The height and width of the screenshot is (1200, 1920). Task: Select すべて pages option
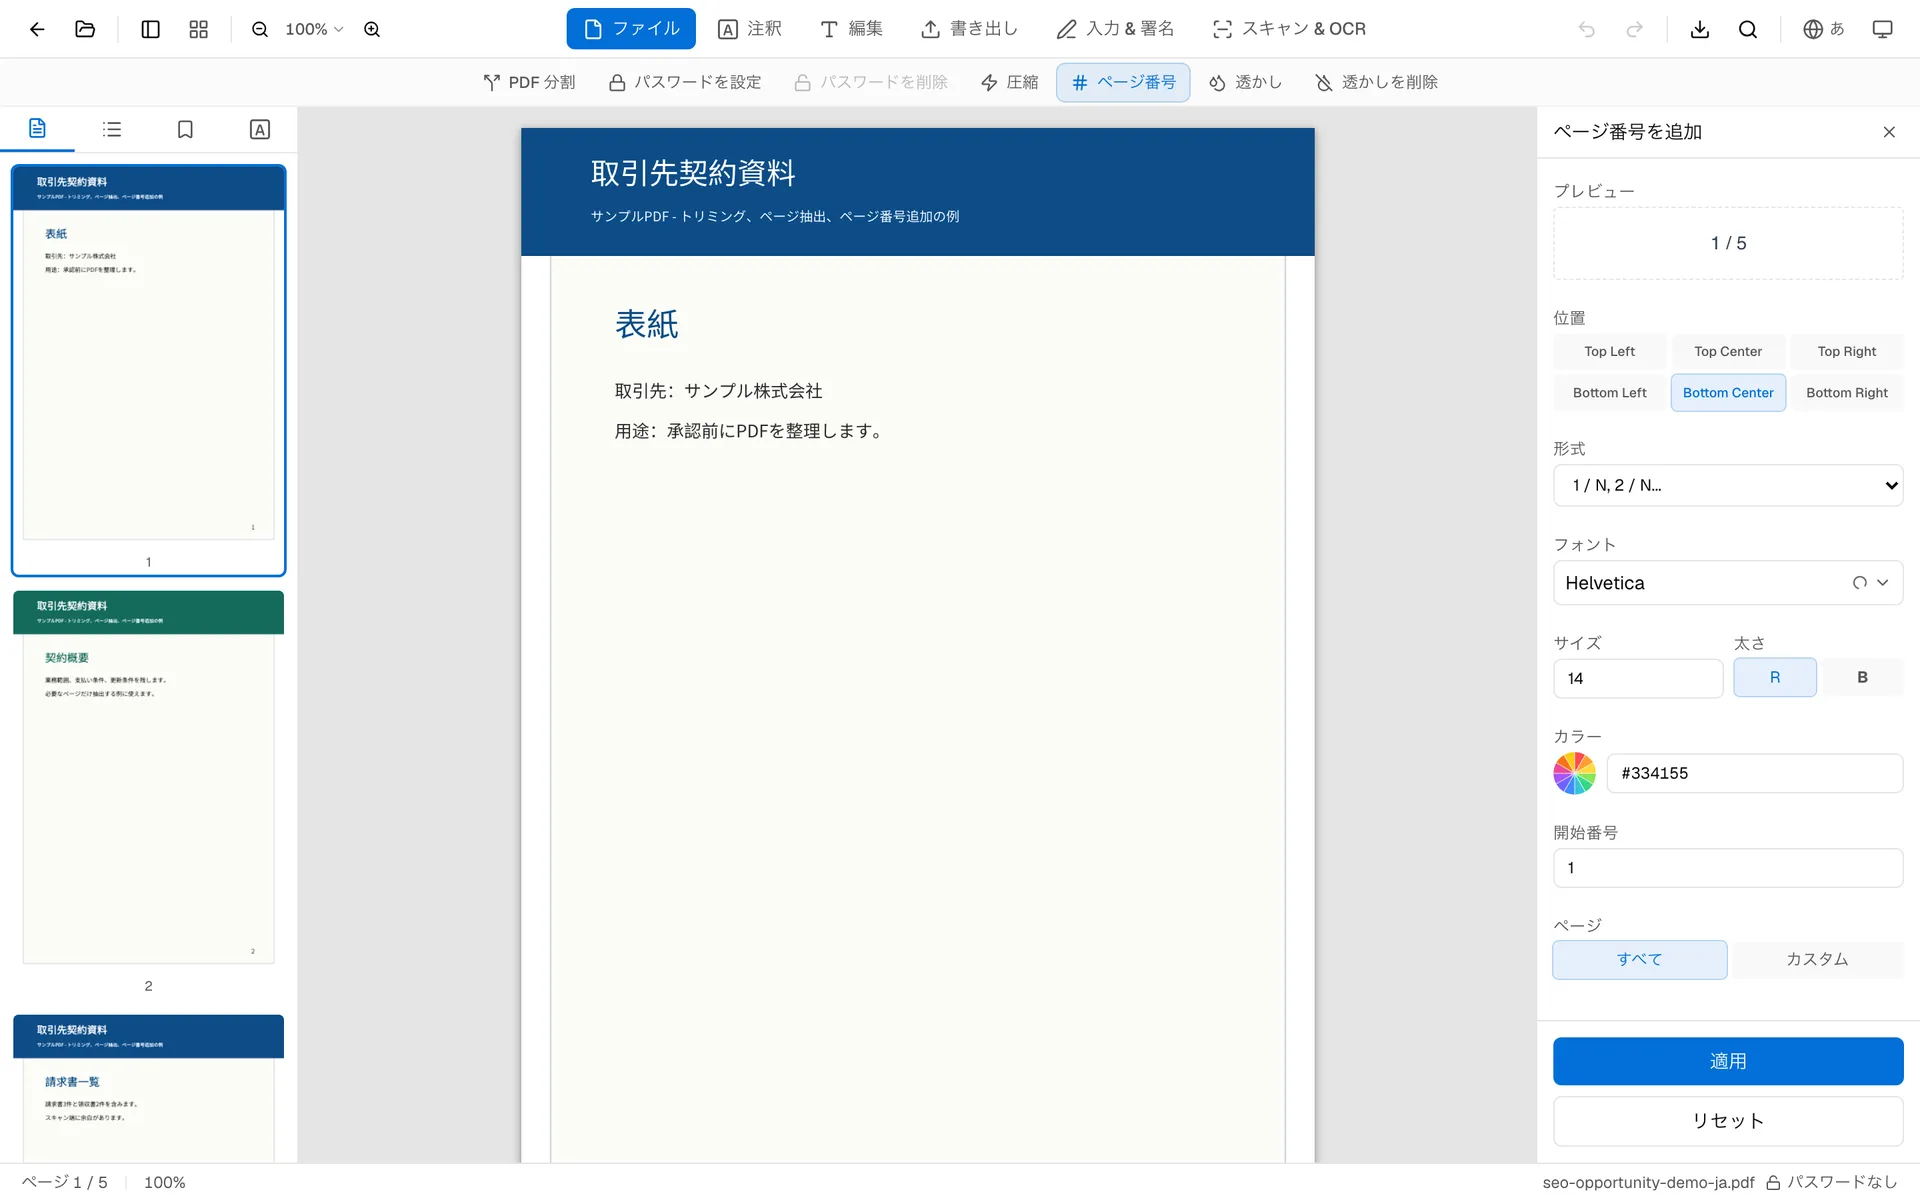tap(1639, 959)
